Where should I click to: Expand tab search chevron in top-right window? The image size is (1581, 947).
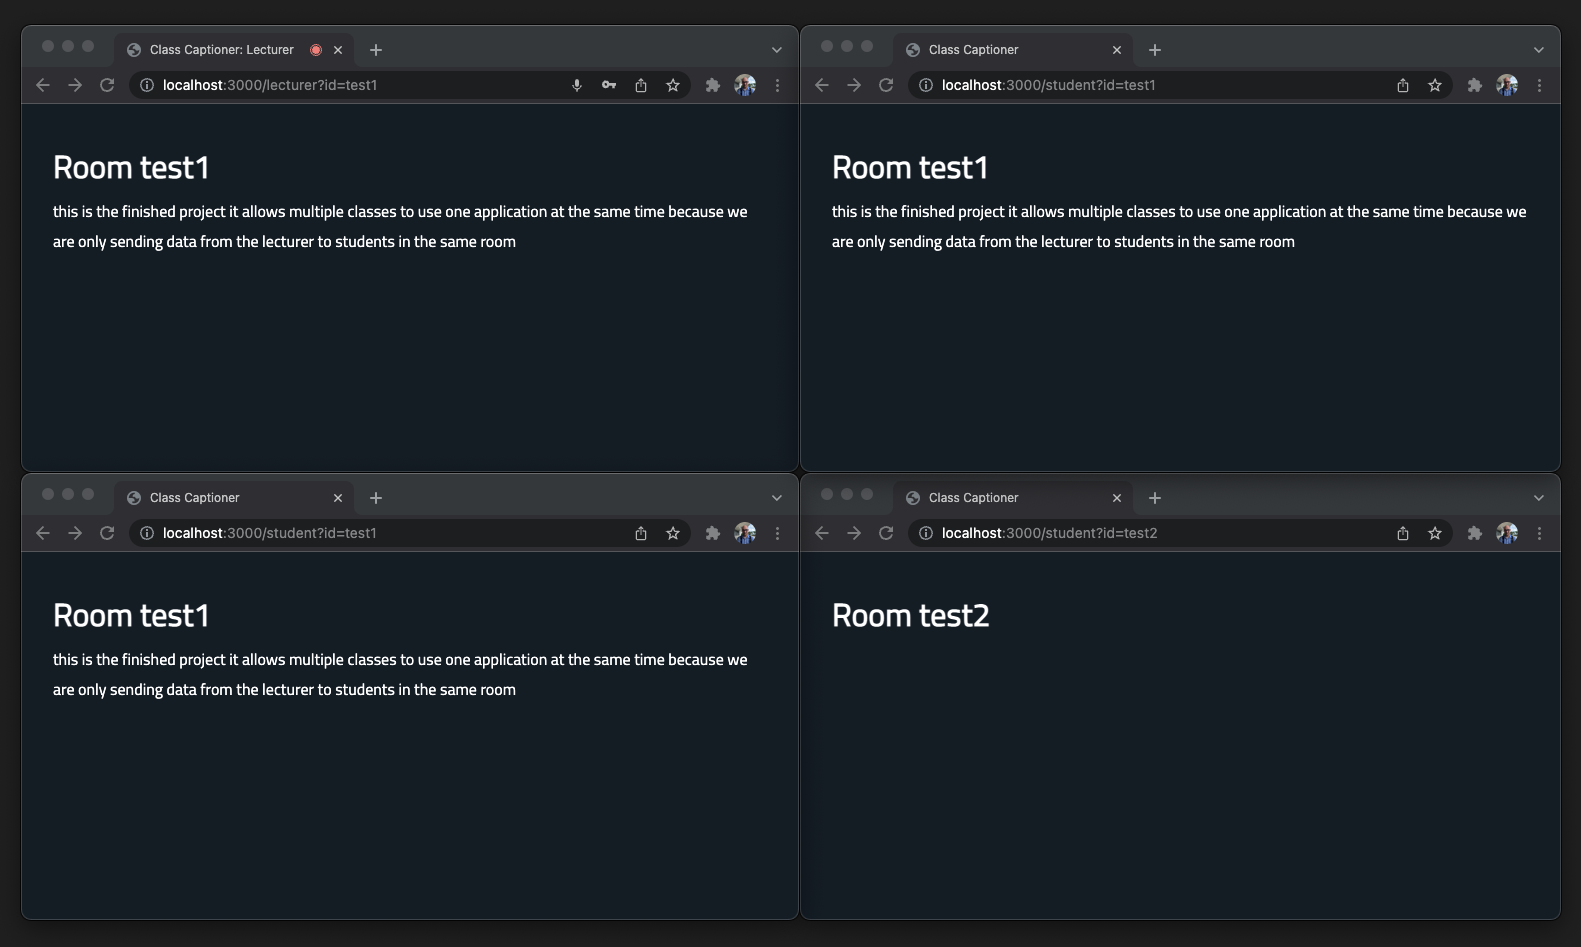coord(1539,50)
